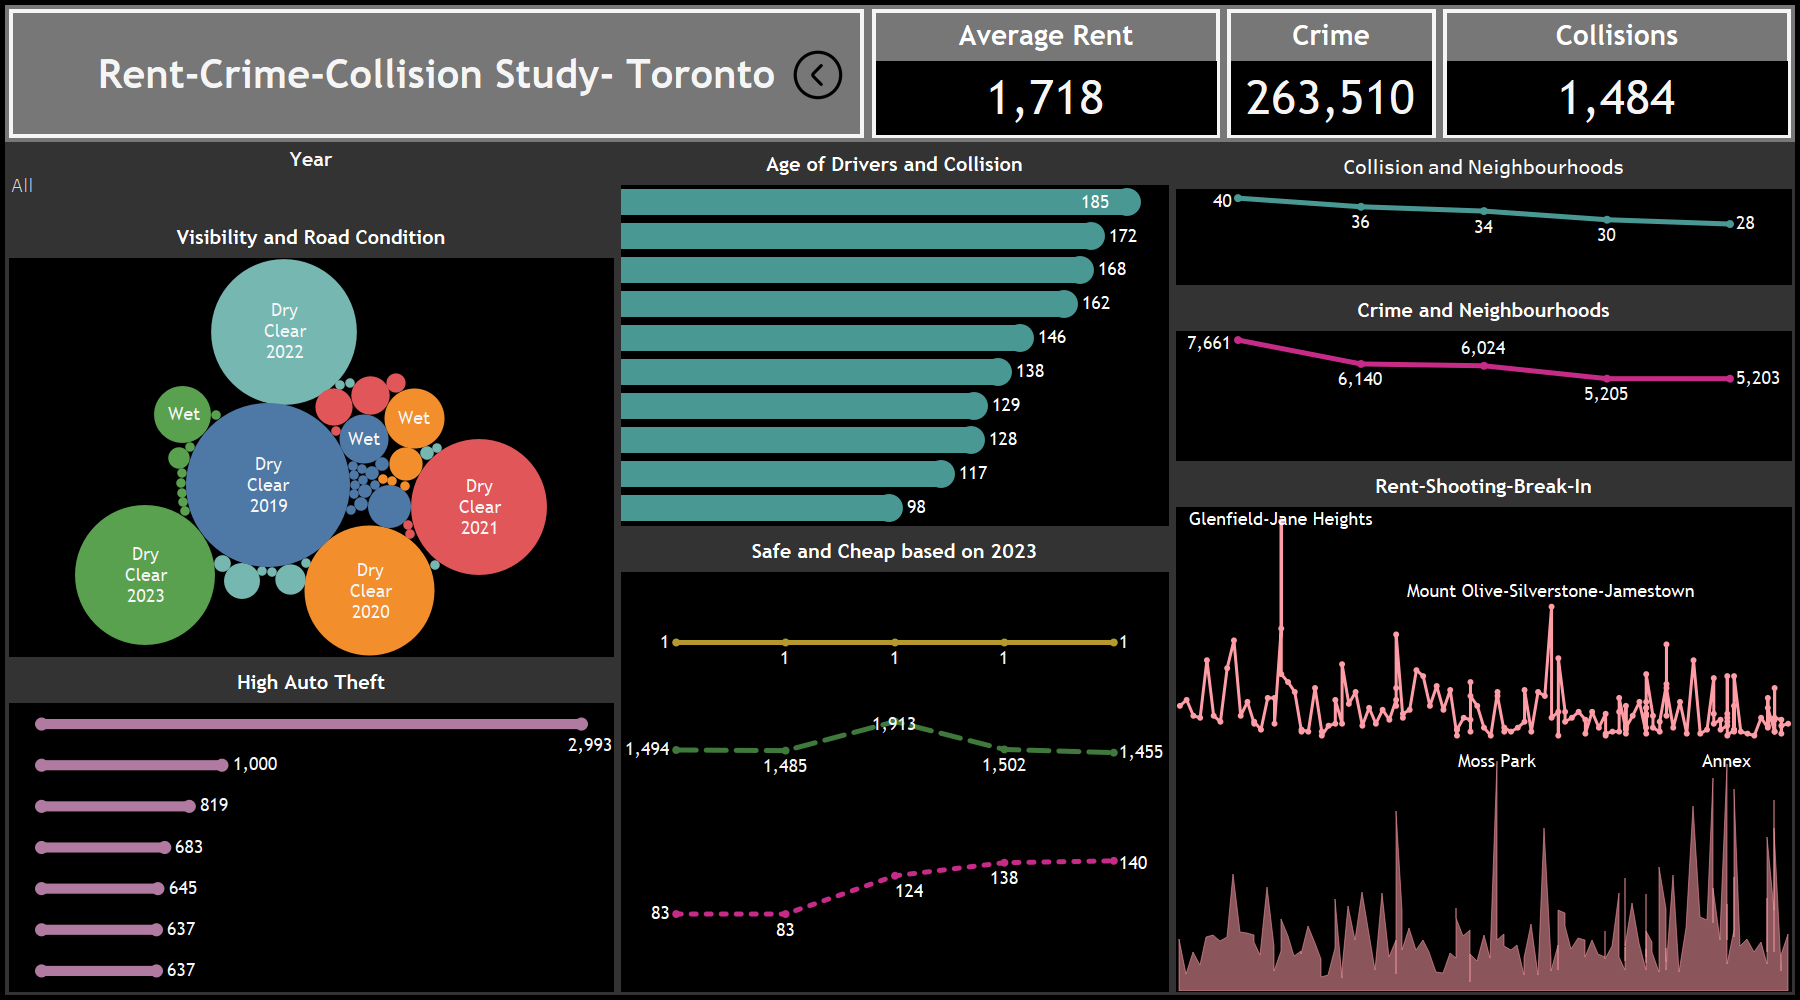Click the crime line point labeled 7,661

pyautogui.click(x=1238, y=340)
